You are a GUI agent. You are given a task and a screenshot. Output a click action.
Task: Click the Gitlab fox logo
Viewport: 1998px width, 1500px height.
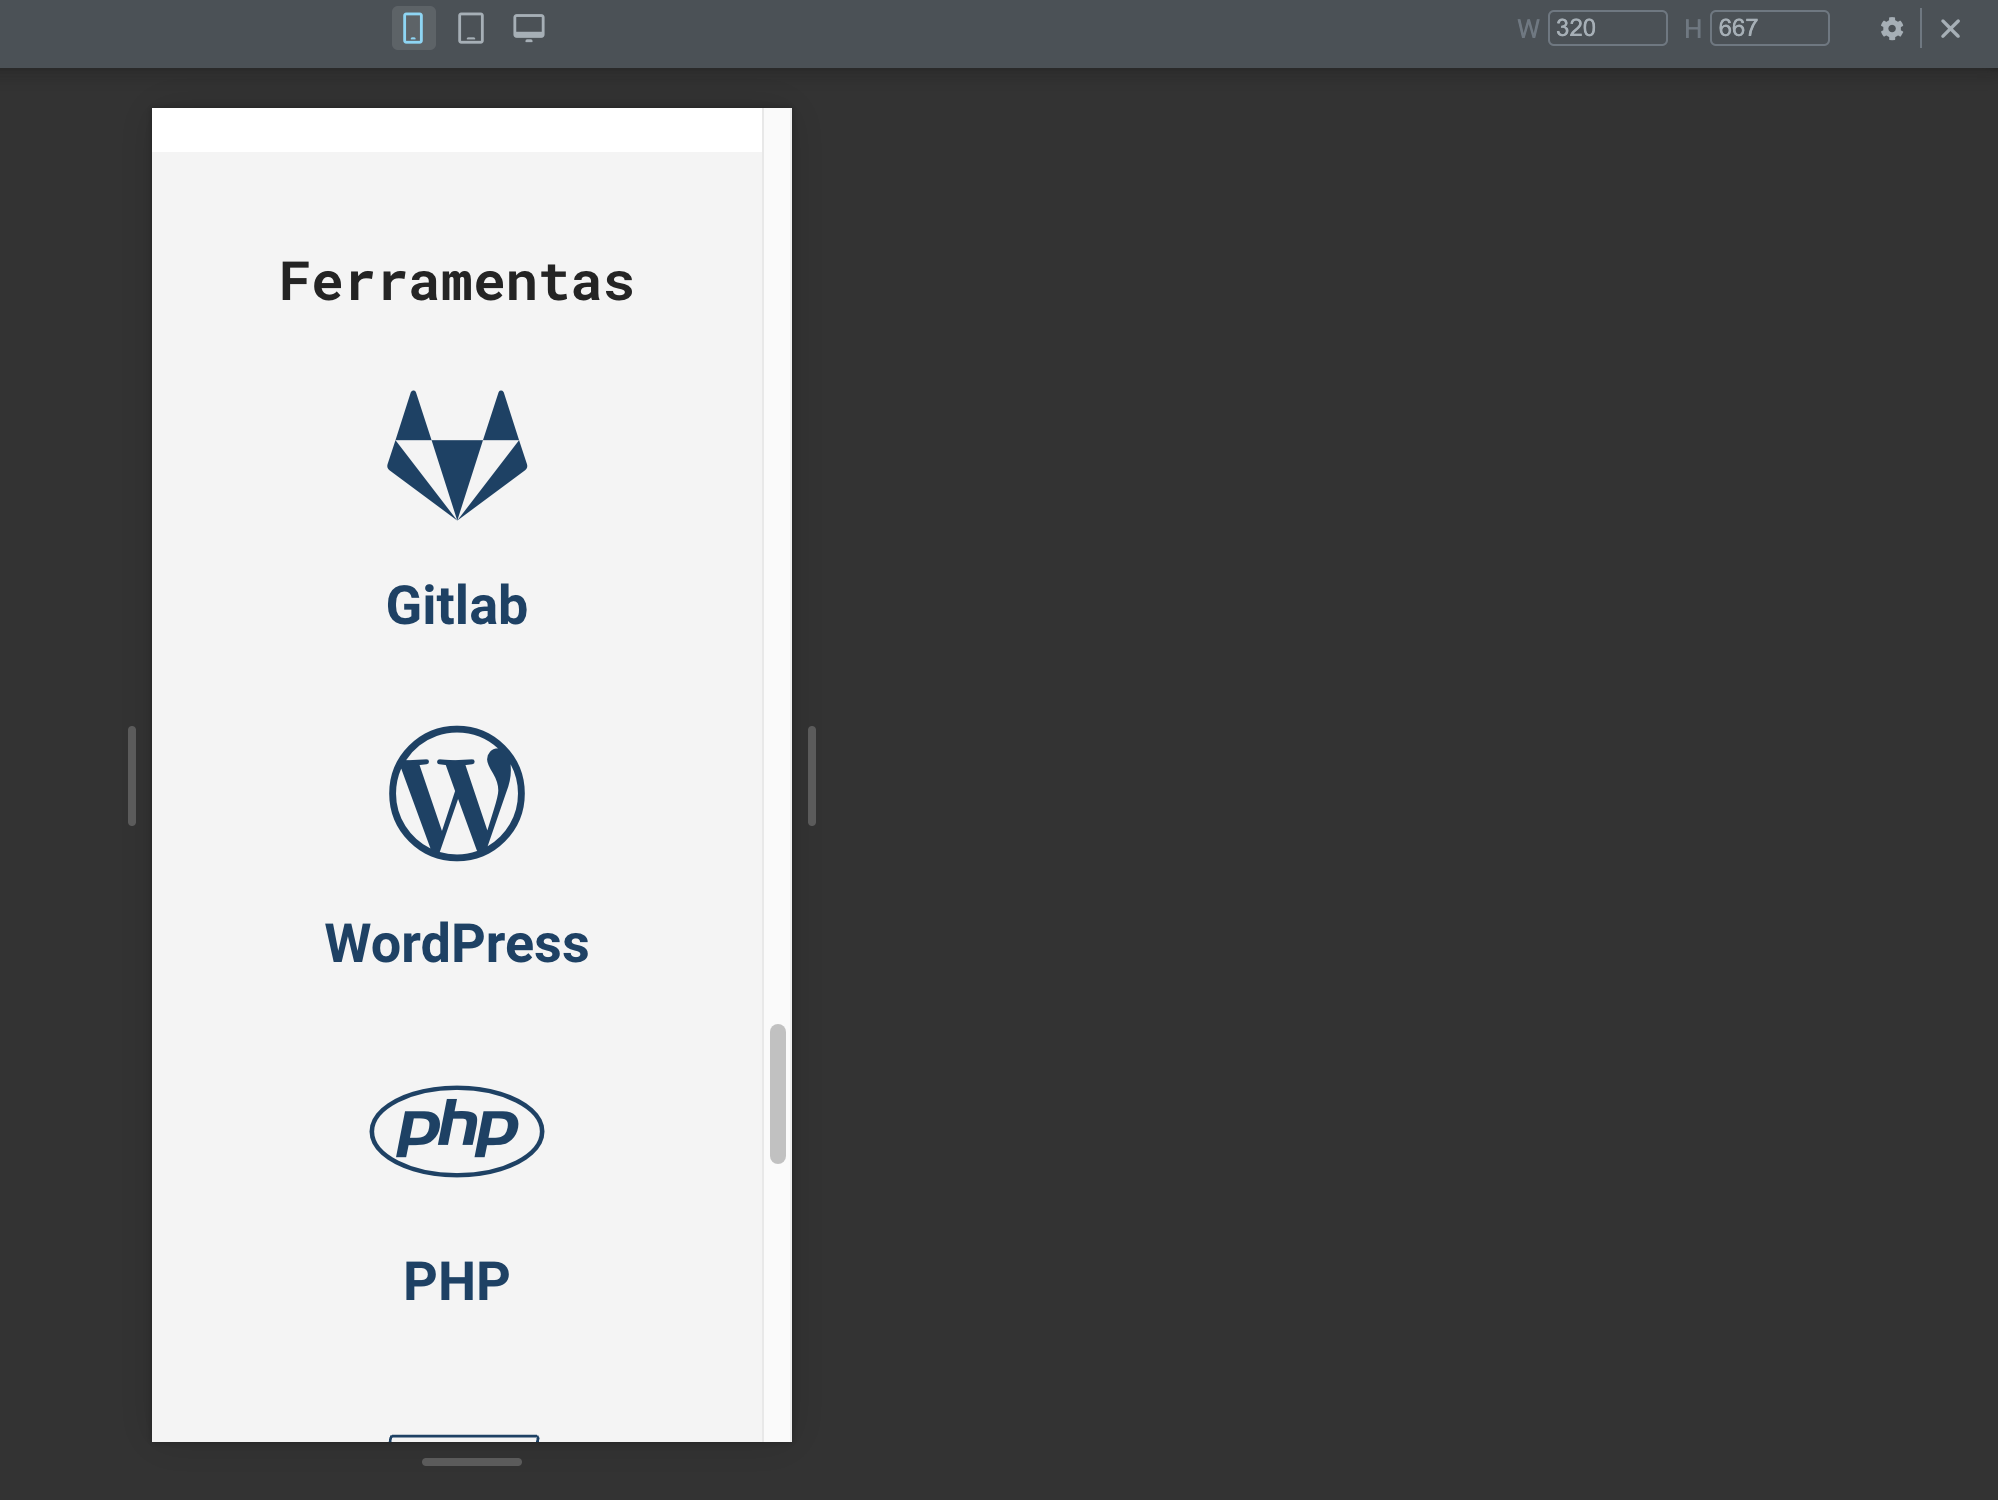[x=457, y=455]
